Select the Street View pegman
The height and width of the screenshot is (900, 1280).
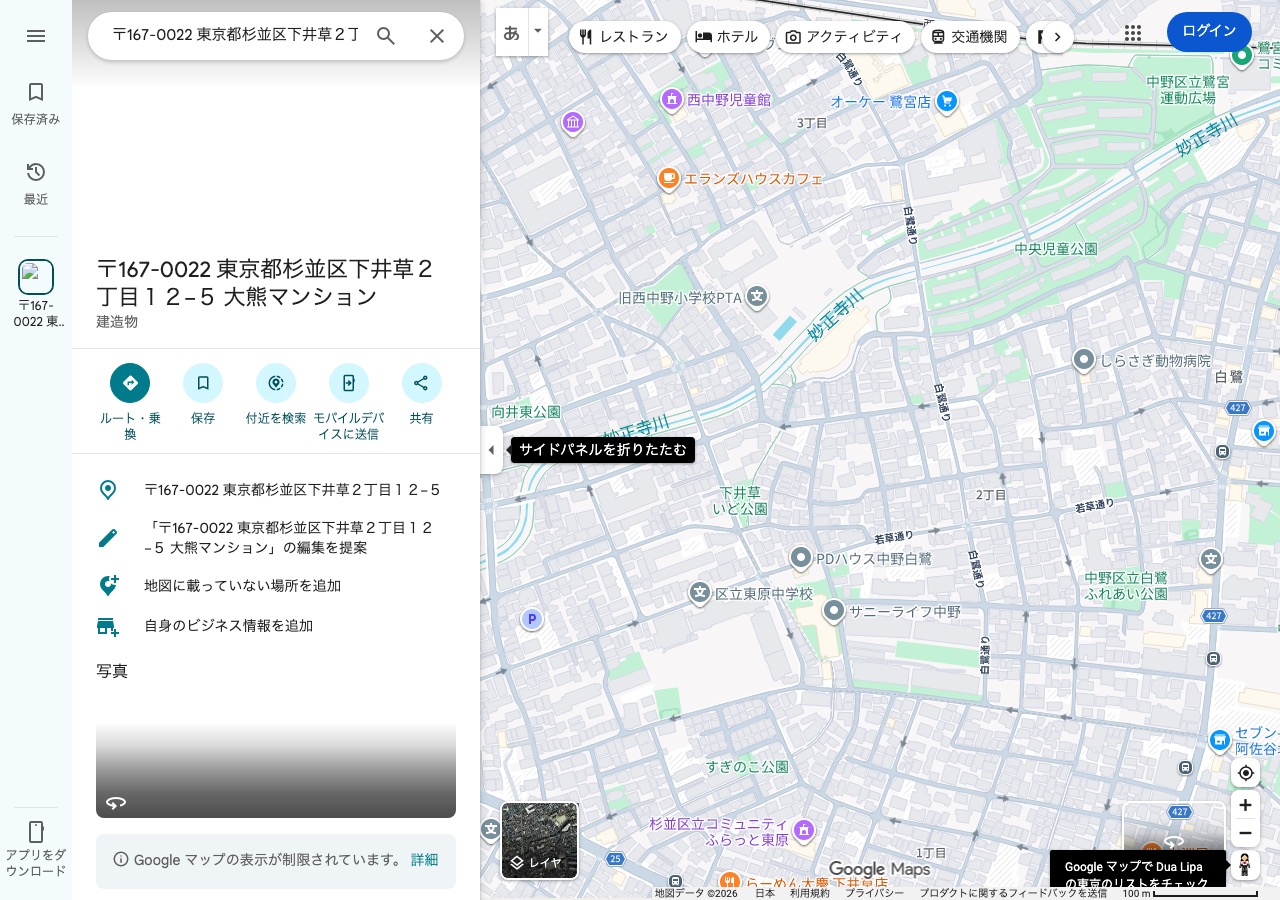pyautogui.click(x=1245, y=865)
